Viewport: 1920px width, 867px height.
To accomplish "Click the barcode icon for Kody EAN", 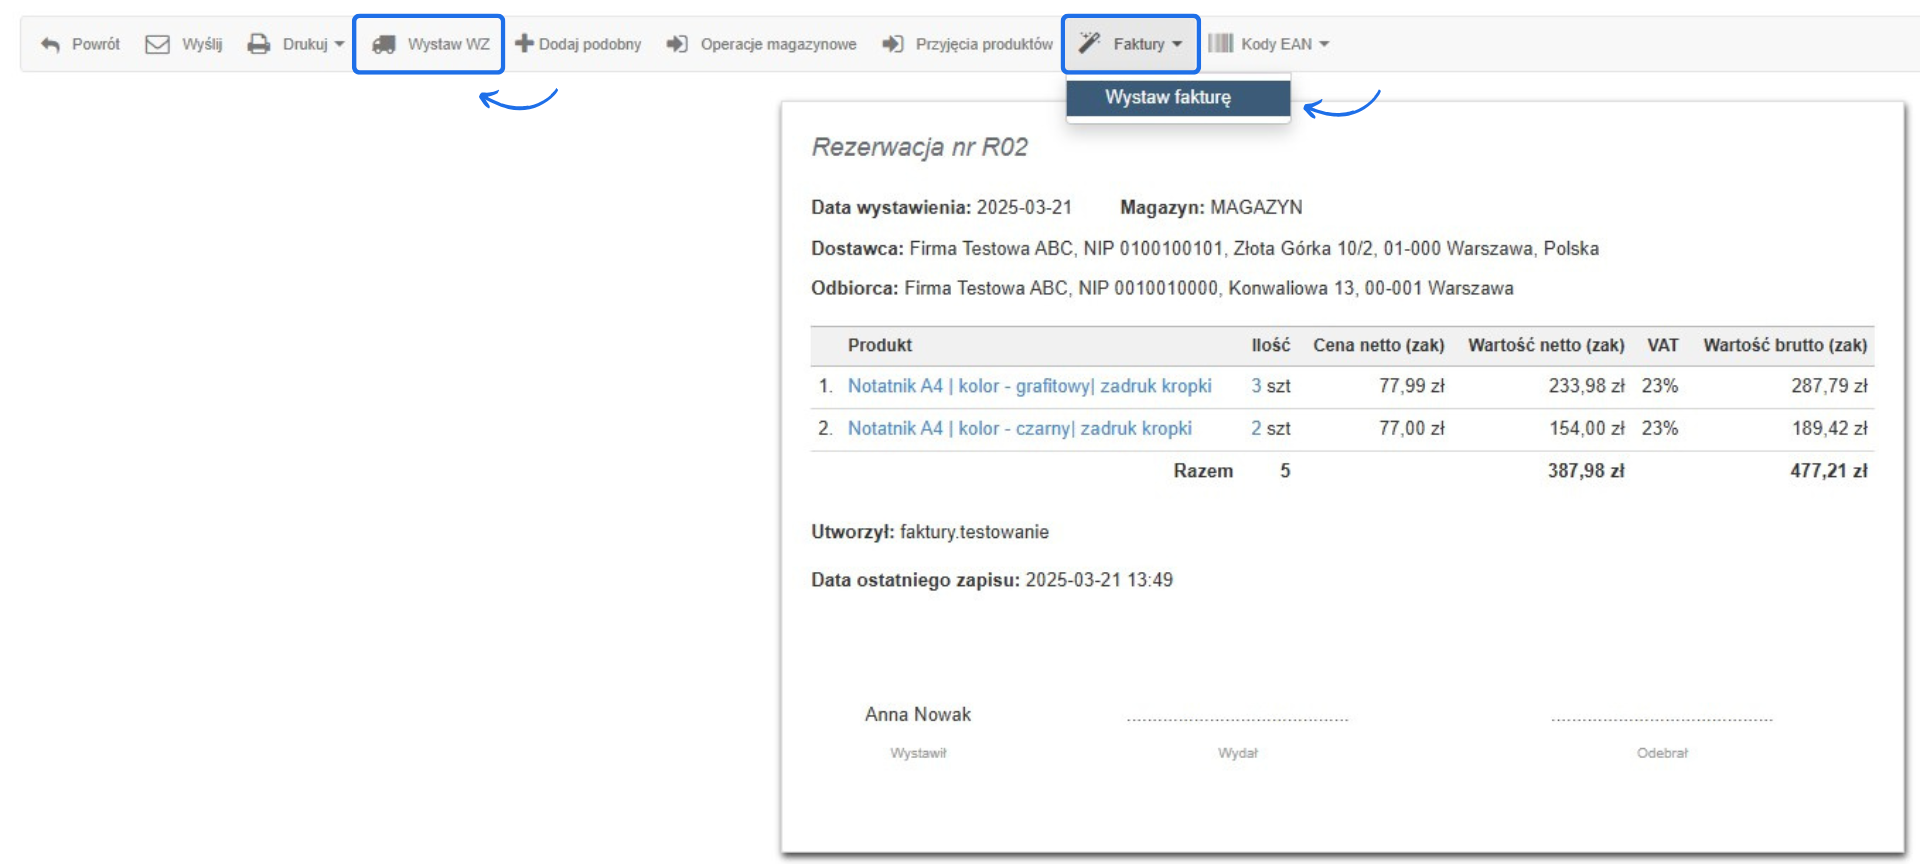I will point(1220,43).
